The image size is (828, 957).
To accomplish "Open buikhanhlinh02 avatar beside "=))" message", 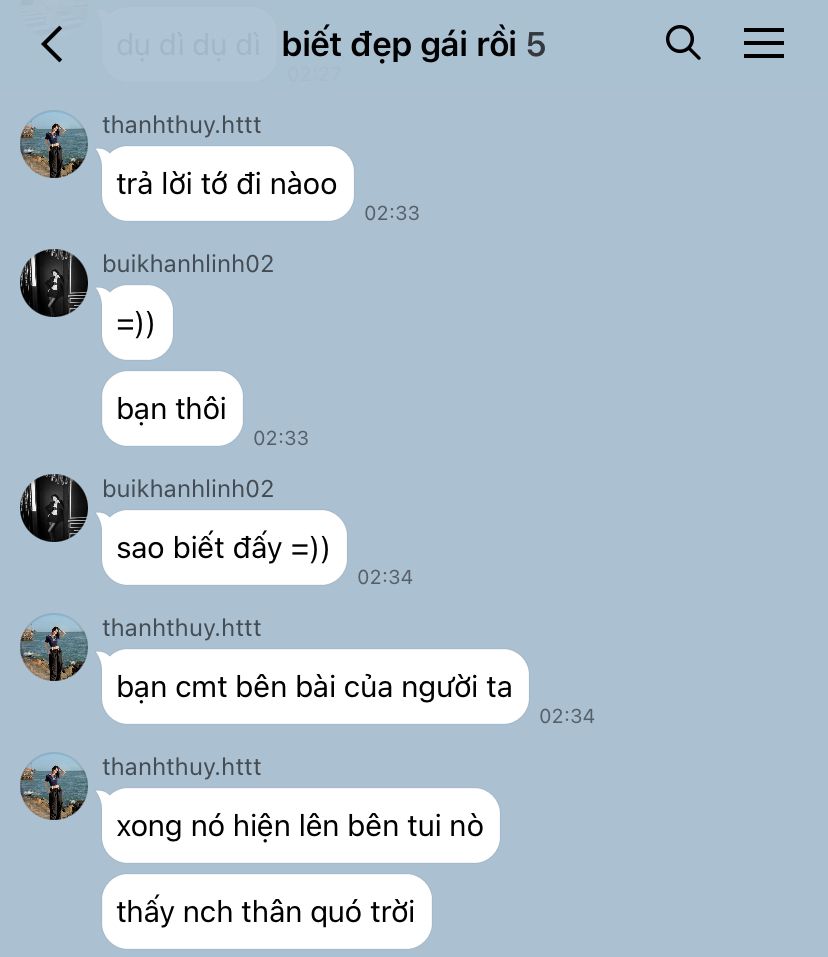I will pos(54,283).
